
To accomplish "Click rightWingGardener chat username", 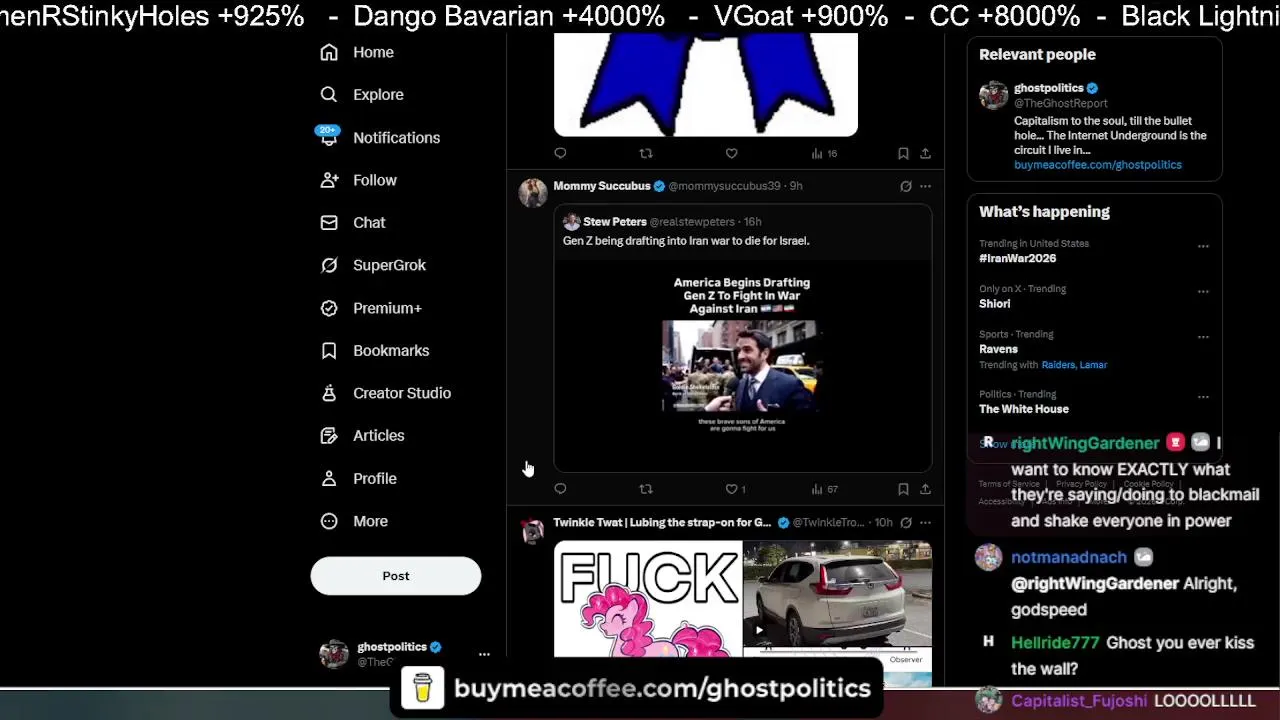I will [x=1085, y=443].
